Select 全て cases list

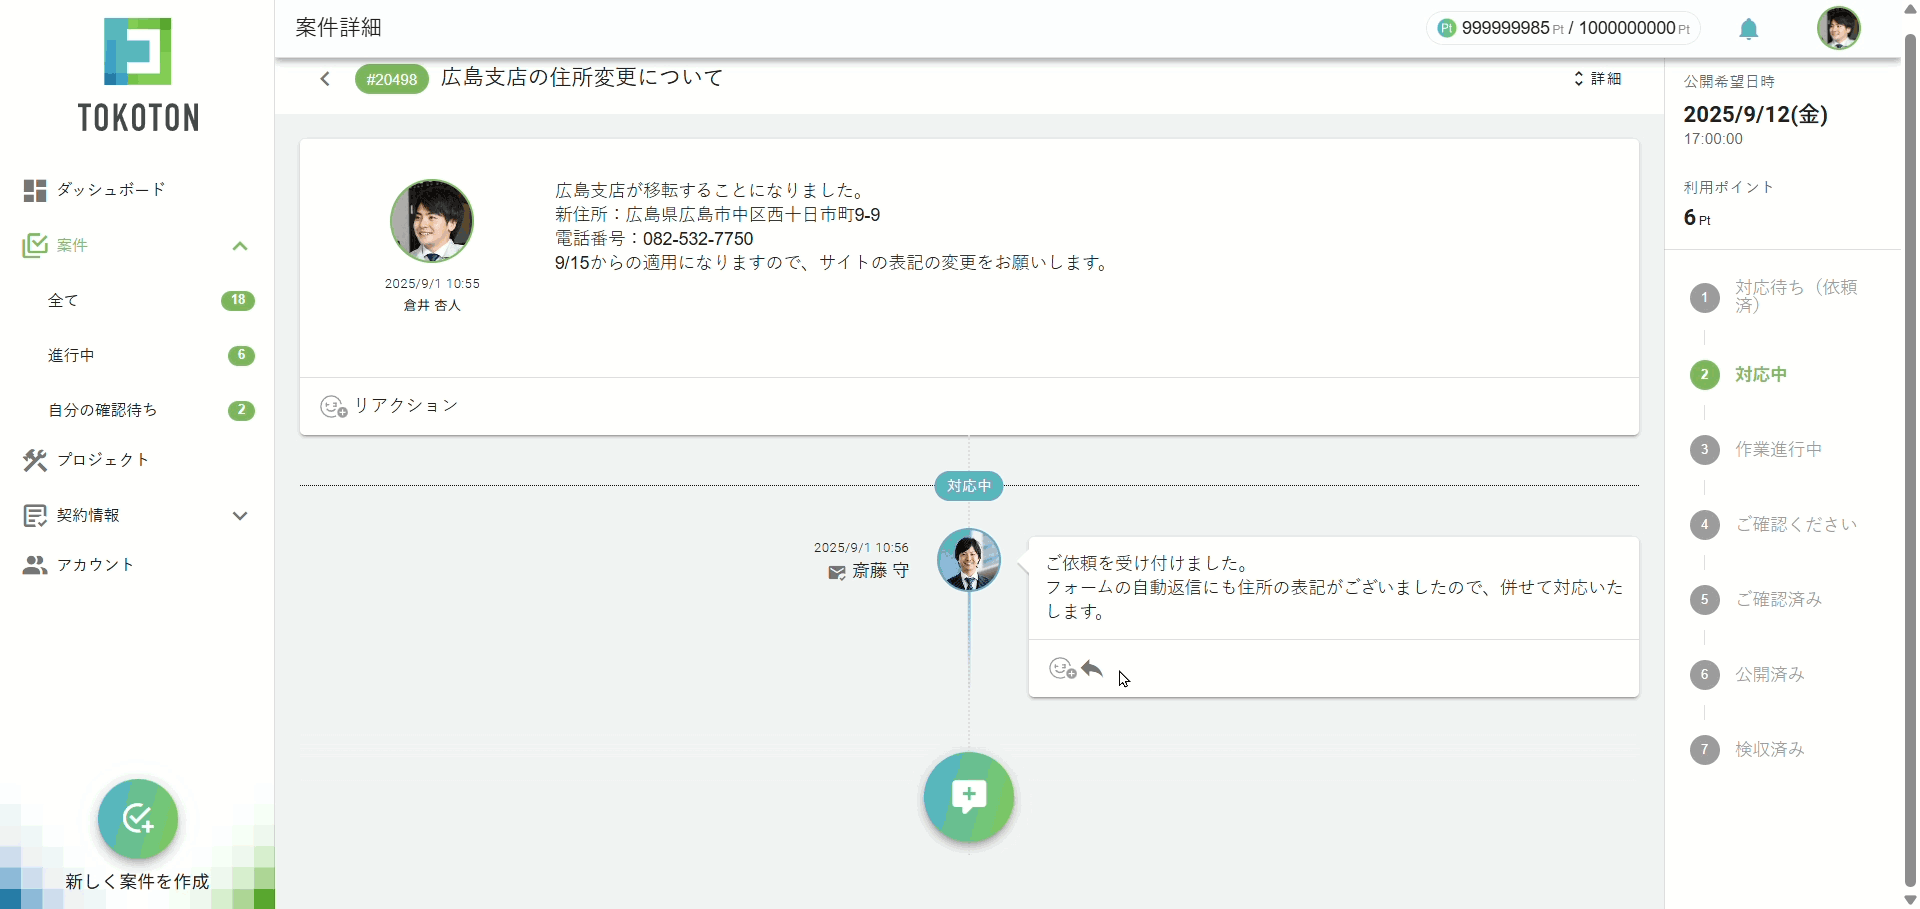pyautogui.click(x=63, y=301)
